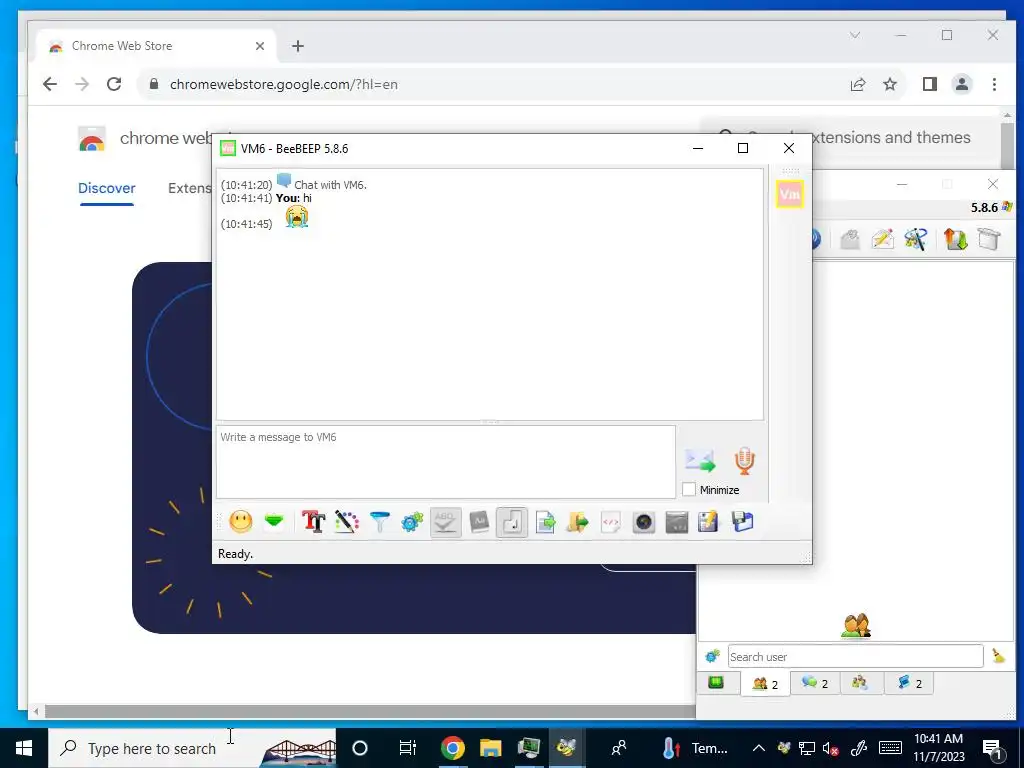Click the file transfer up-down arrows icon
This screenshot has width=1024, height=768.
(x=955, y=240)
